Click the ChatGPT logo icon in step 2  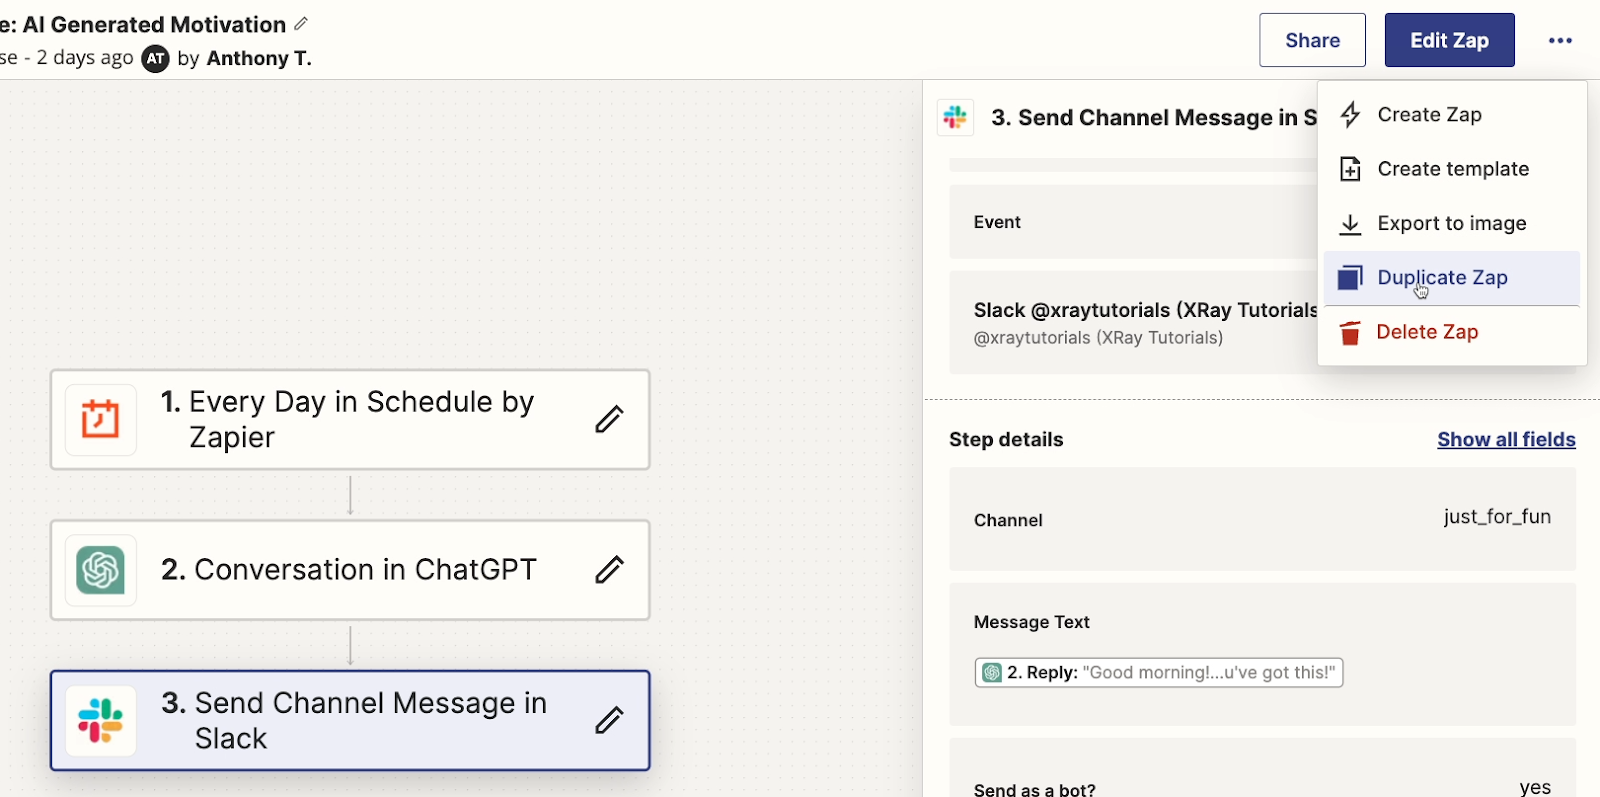(x=100, y=570)
